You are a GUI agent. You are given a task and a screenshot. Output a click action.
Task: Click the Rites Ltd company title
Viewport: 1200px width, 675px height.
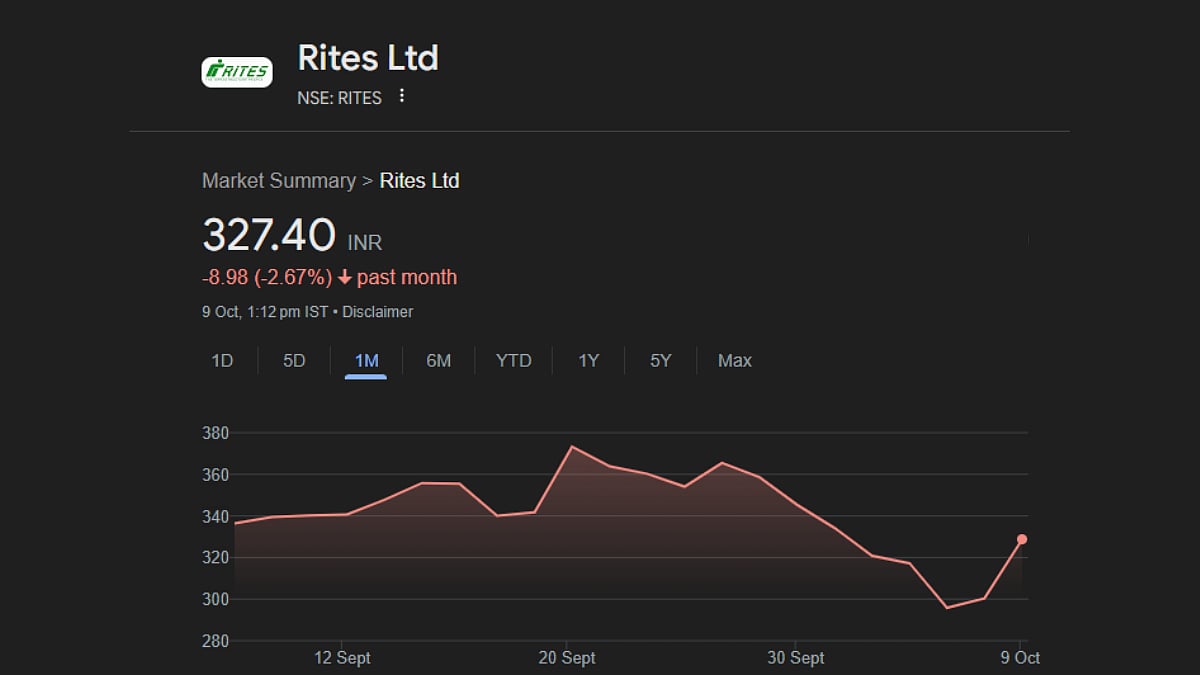tap(368, 58)
